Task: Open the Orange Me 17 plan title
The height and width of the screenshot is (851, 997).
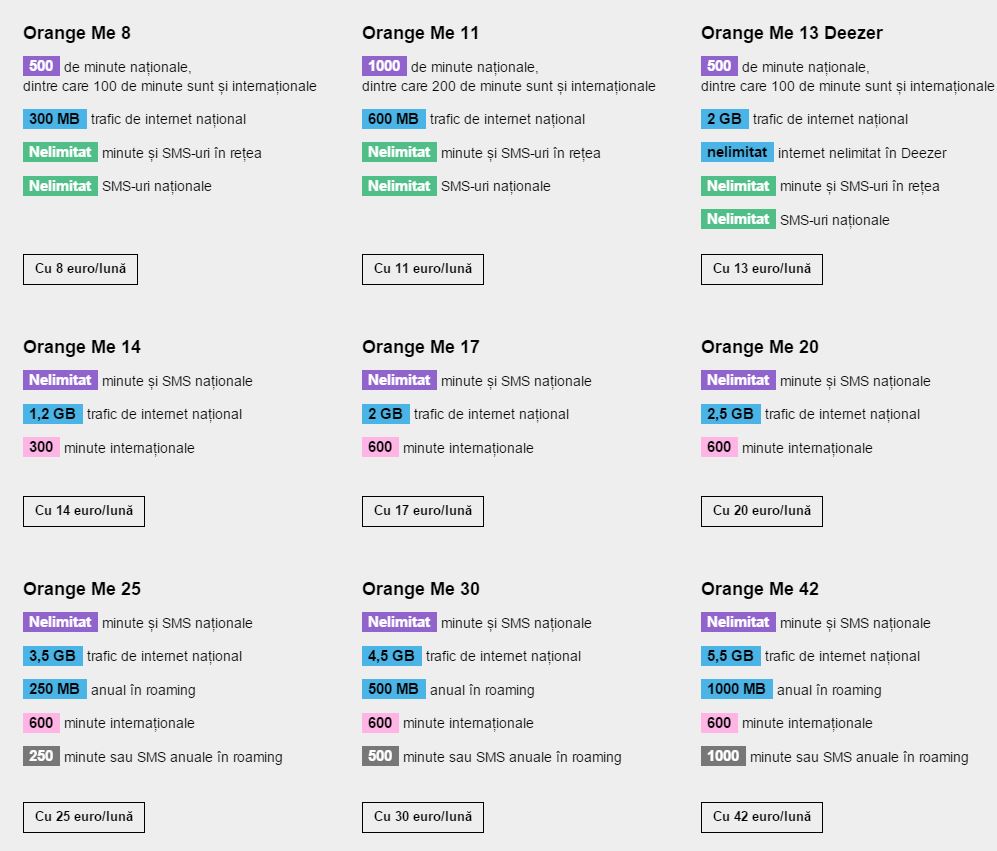Action: pyautogui.click(x=420, y=347)
